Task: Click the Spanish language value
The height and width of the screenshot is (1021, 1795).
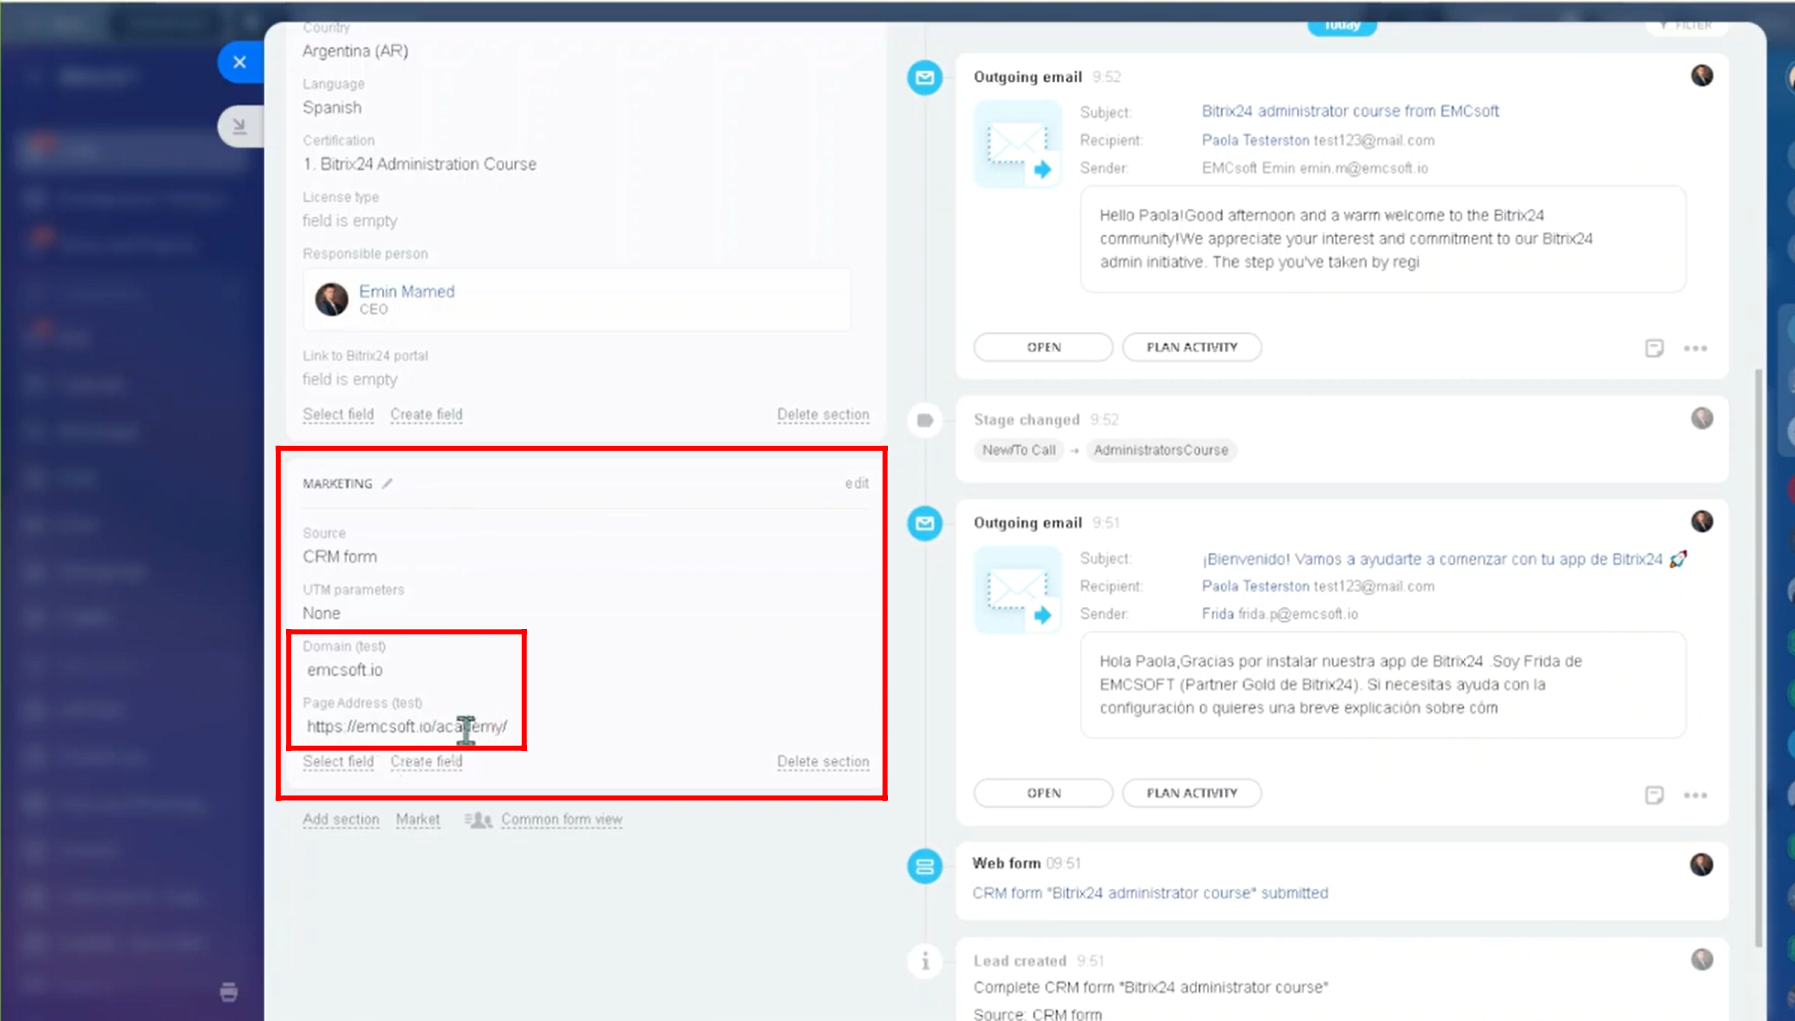Action: 332,107
